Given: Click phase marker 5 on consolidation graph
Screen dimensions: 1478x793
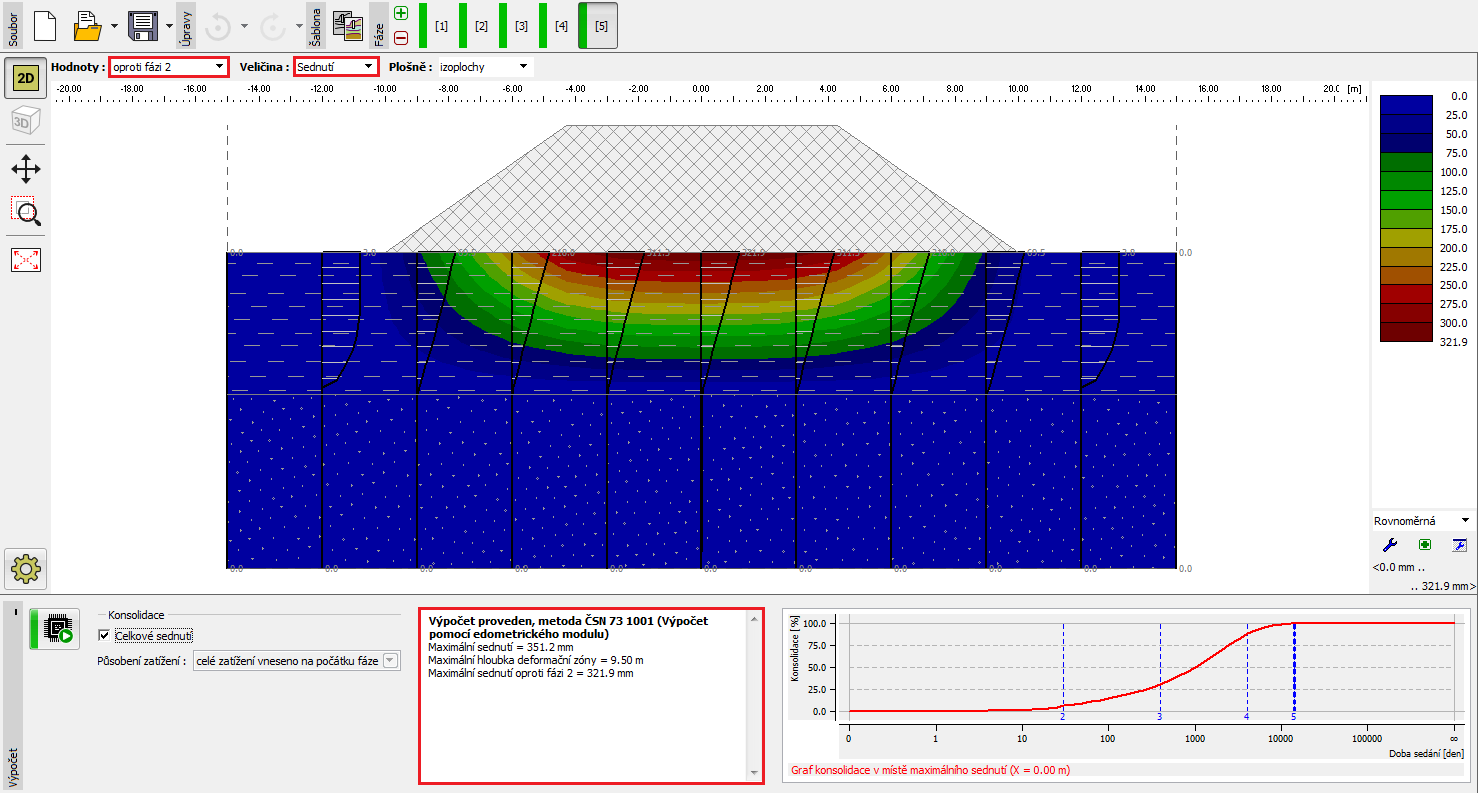Looking at the screenshot, I should click(x=1294, y=717).
